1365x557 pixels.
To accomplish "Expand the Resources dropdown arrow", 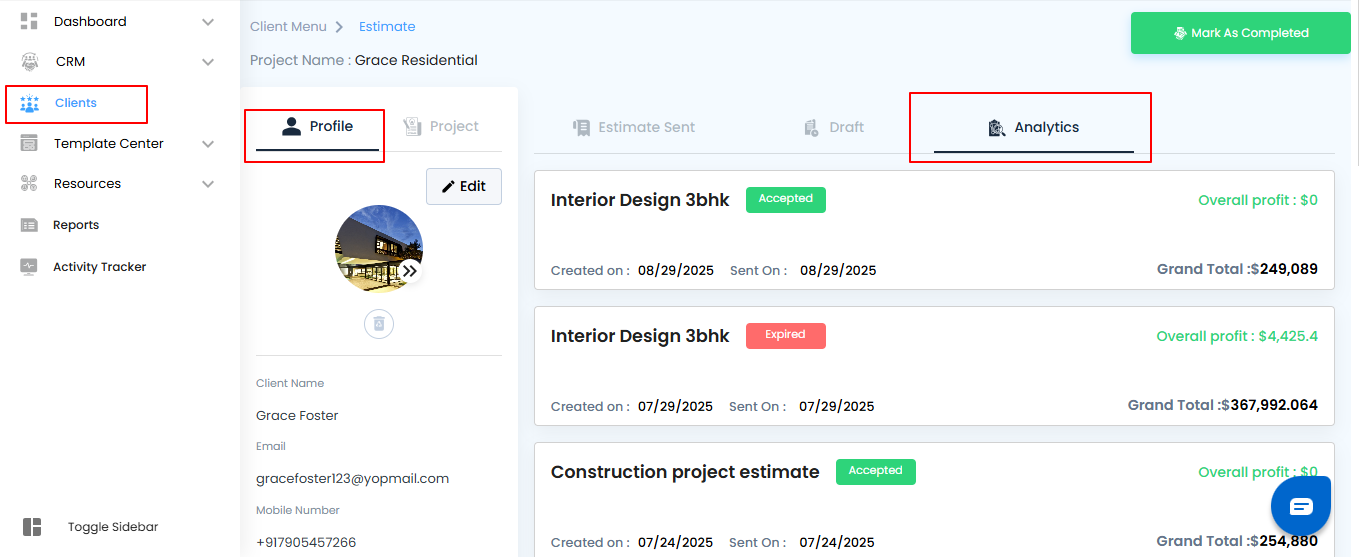I will pyautogui.click(x=208, y=184).
